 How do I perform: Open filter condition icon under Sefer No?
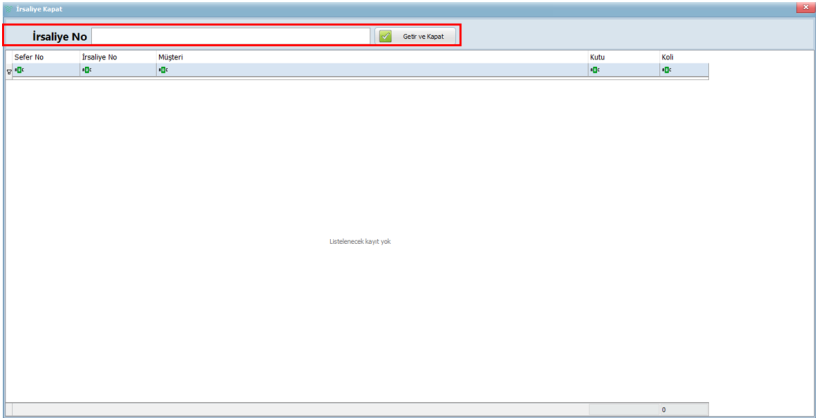(18, 70)
